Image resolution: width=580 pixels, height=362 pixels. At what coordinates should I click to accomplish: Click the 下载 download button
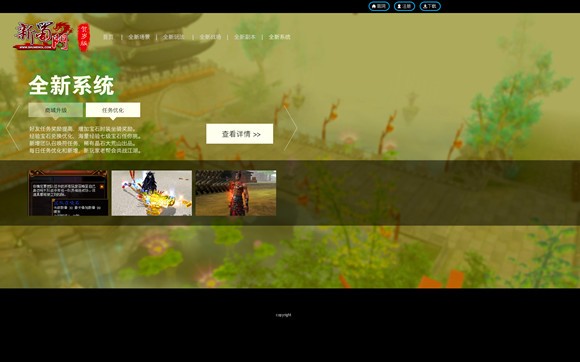tap(430, 6)
